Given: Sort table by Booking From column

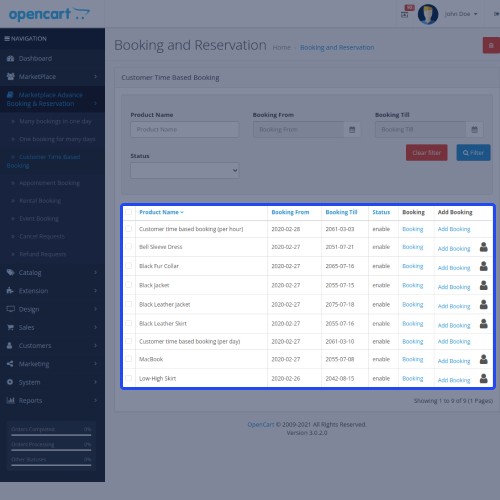Looking at the screenshot, I should pos(290,212).
